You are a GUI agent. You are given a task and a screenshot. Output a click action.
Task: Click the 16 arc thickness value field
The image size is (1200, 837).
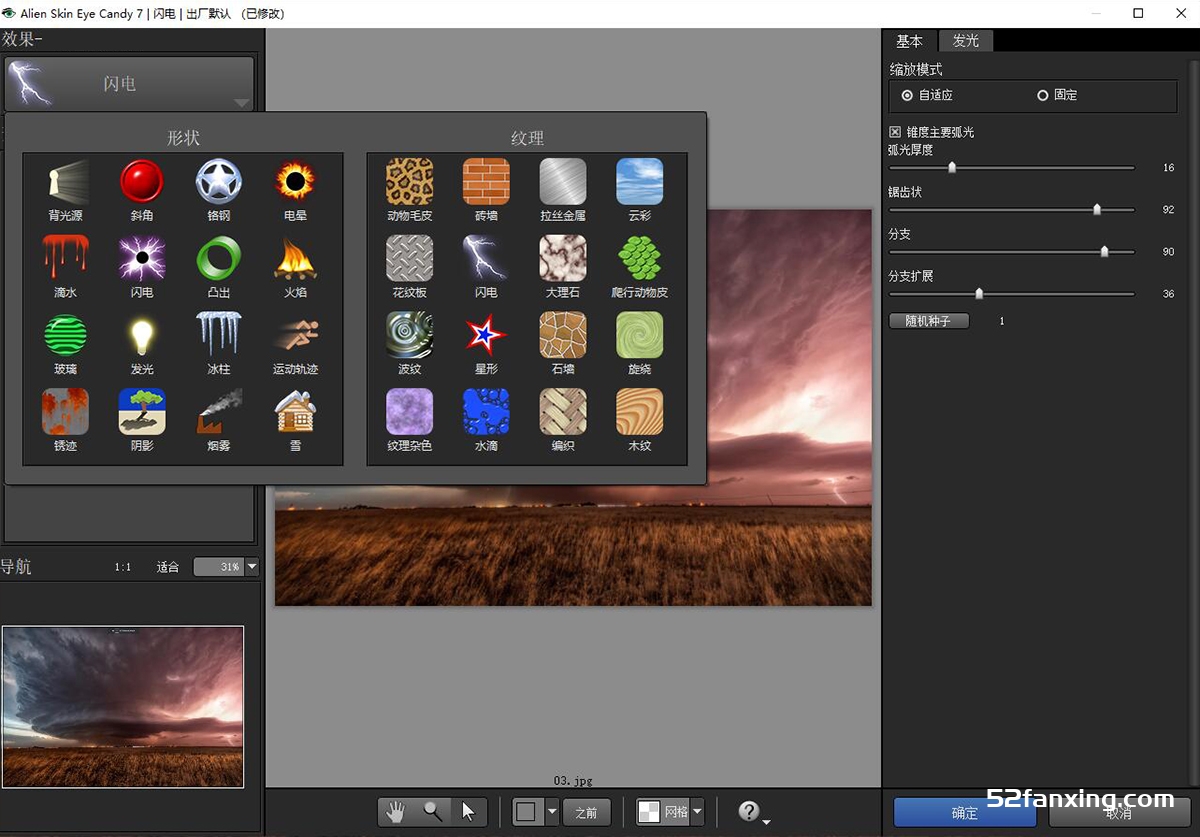1168,168
